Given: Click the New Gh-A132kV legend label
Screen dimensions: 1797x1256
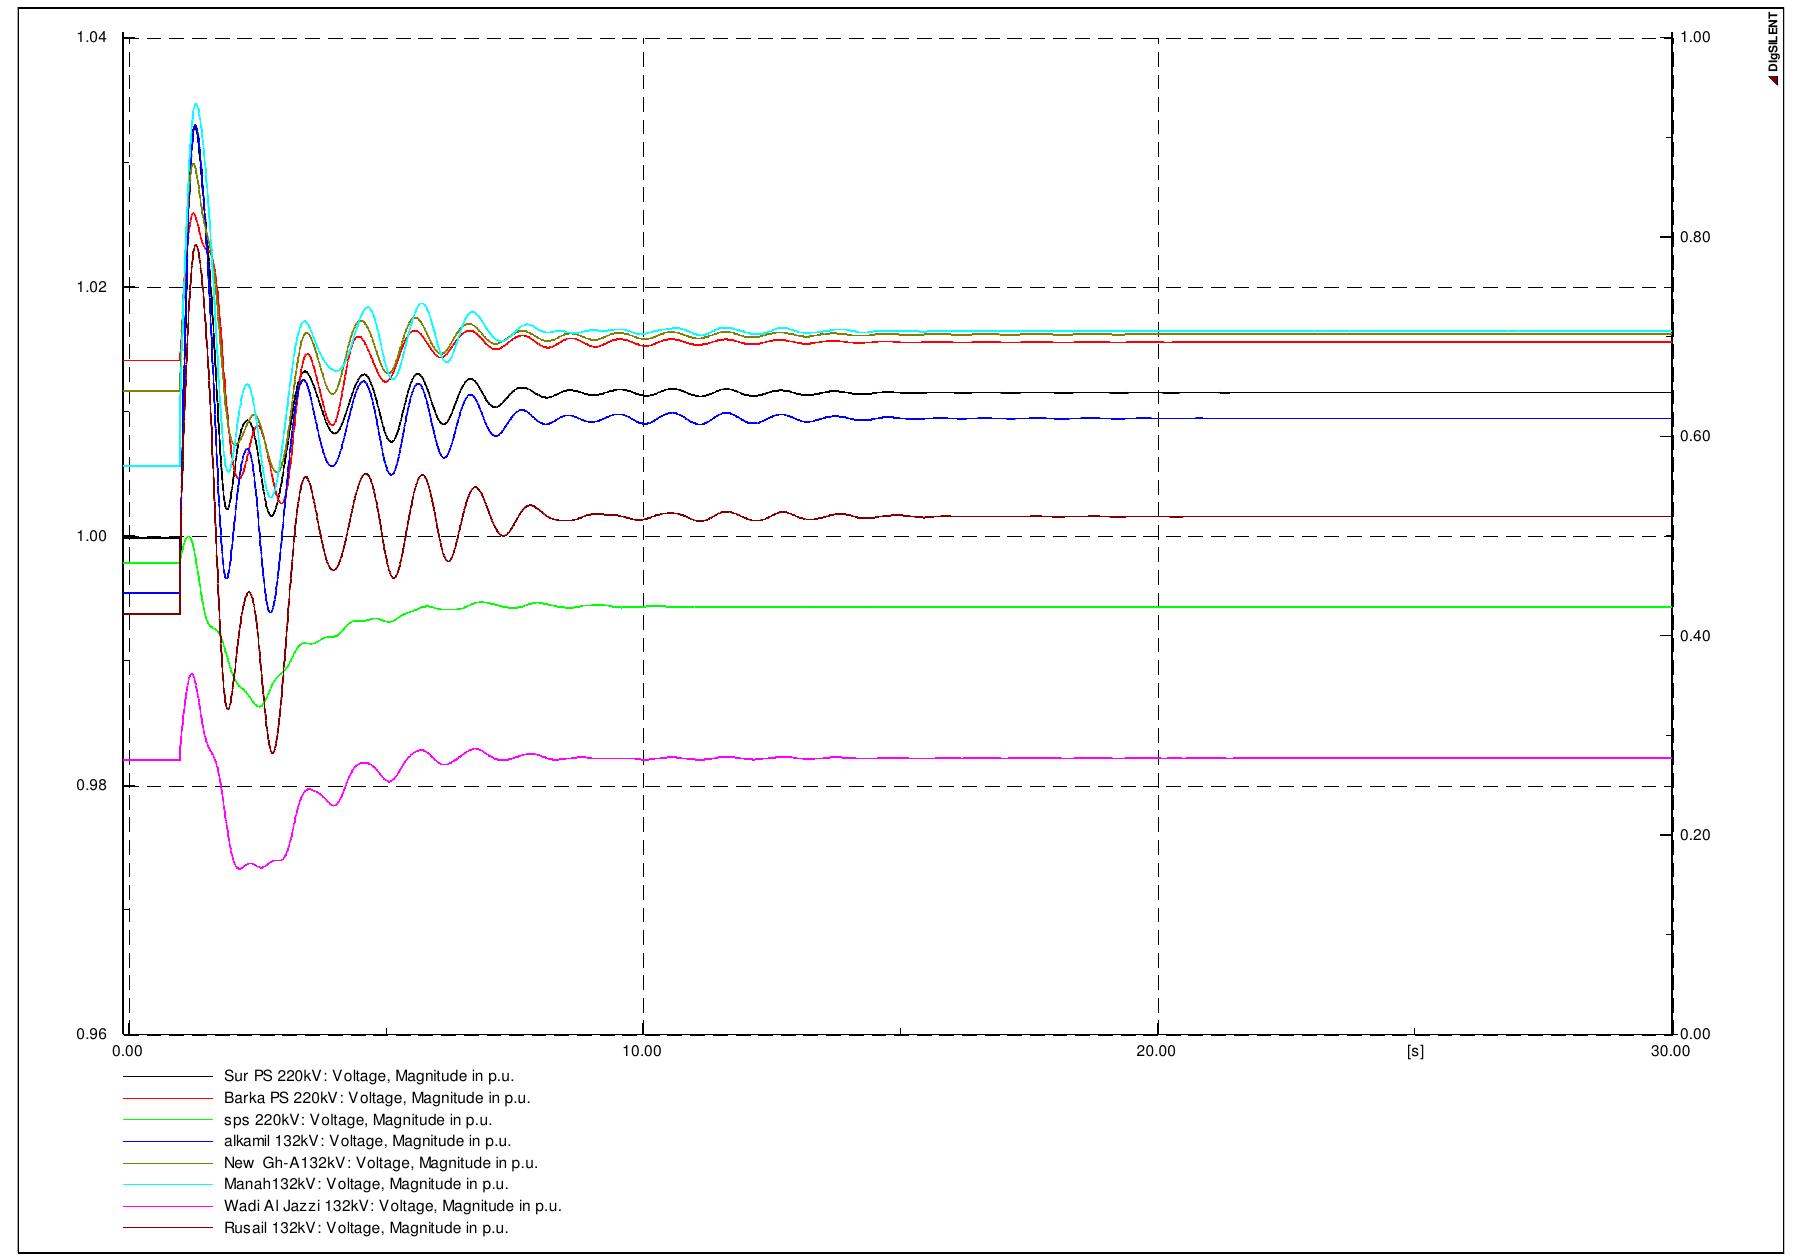Looking at the screenshot, I should pos(381,1163).
